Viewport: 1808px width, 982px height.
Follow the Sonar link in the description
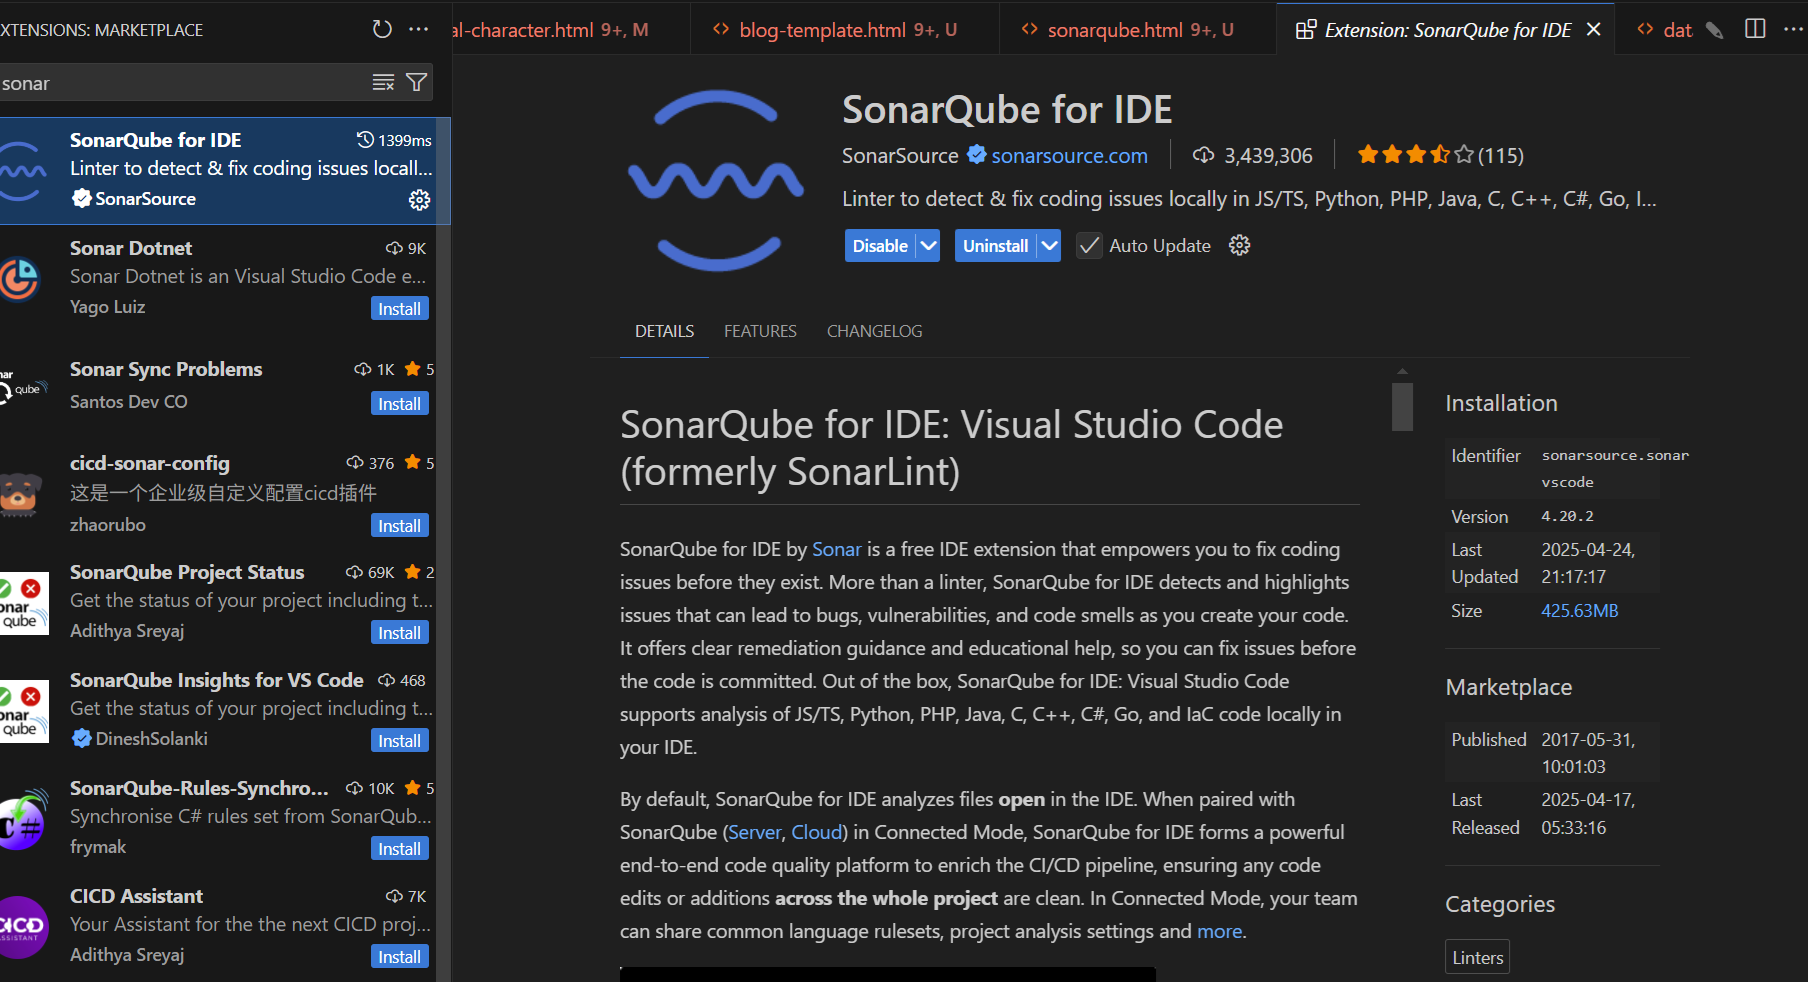[836, 549]
